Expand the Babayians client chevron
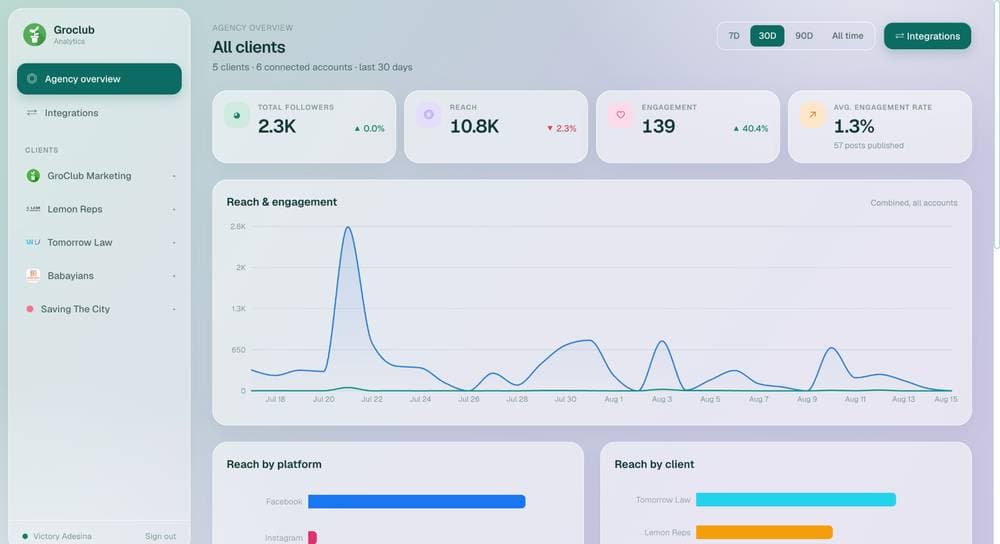This screenshot has height=544, width=1000. (x=173, y=276)
